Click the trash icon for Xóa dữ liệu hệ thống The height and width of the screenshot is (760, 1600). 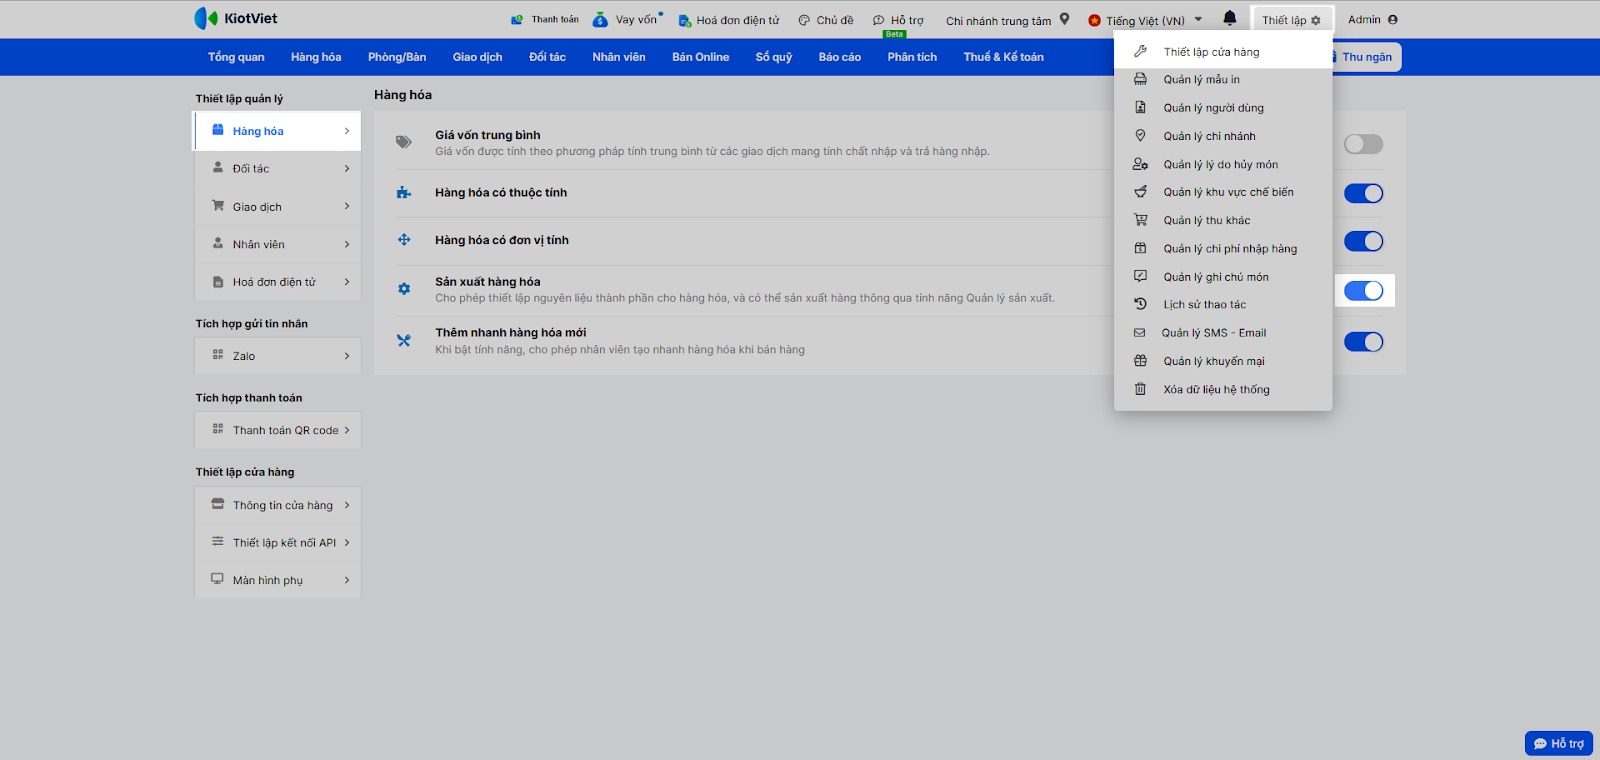[x=1140, y=389]
